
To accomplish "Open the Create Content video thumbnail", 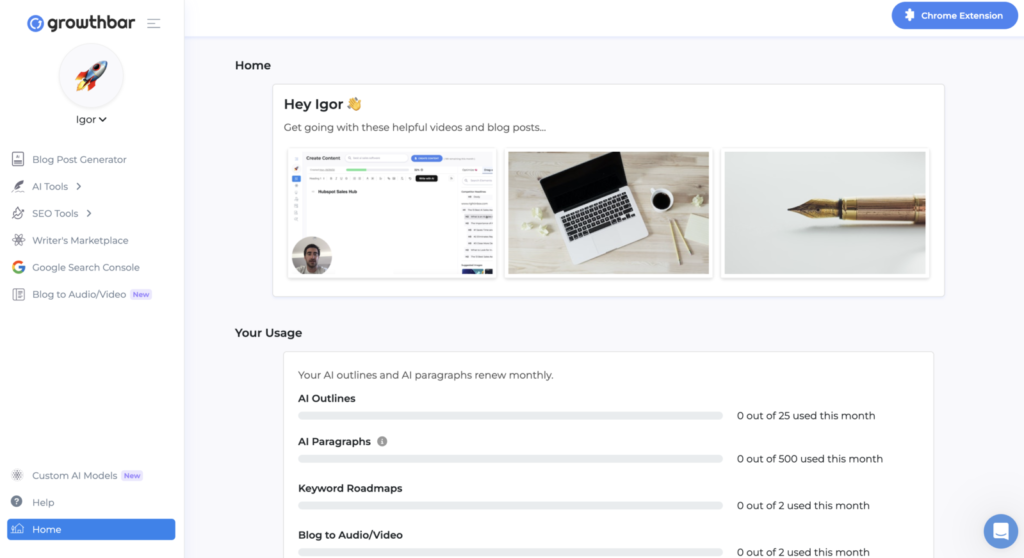I will tap(392, 214).
